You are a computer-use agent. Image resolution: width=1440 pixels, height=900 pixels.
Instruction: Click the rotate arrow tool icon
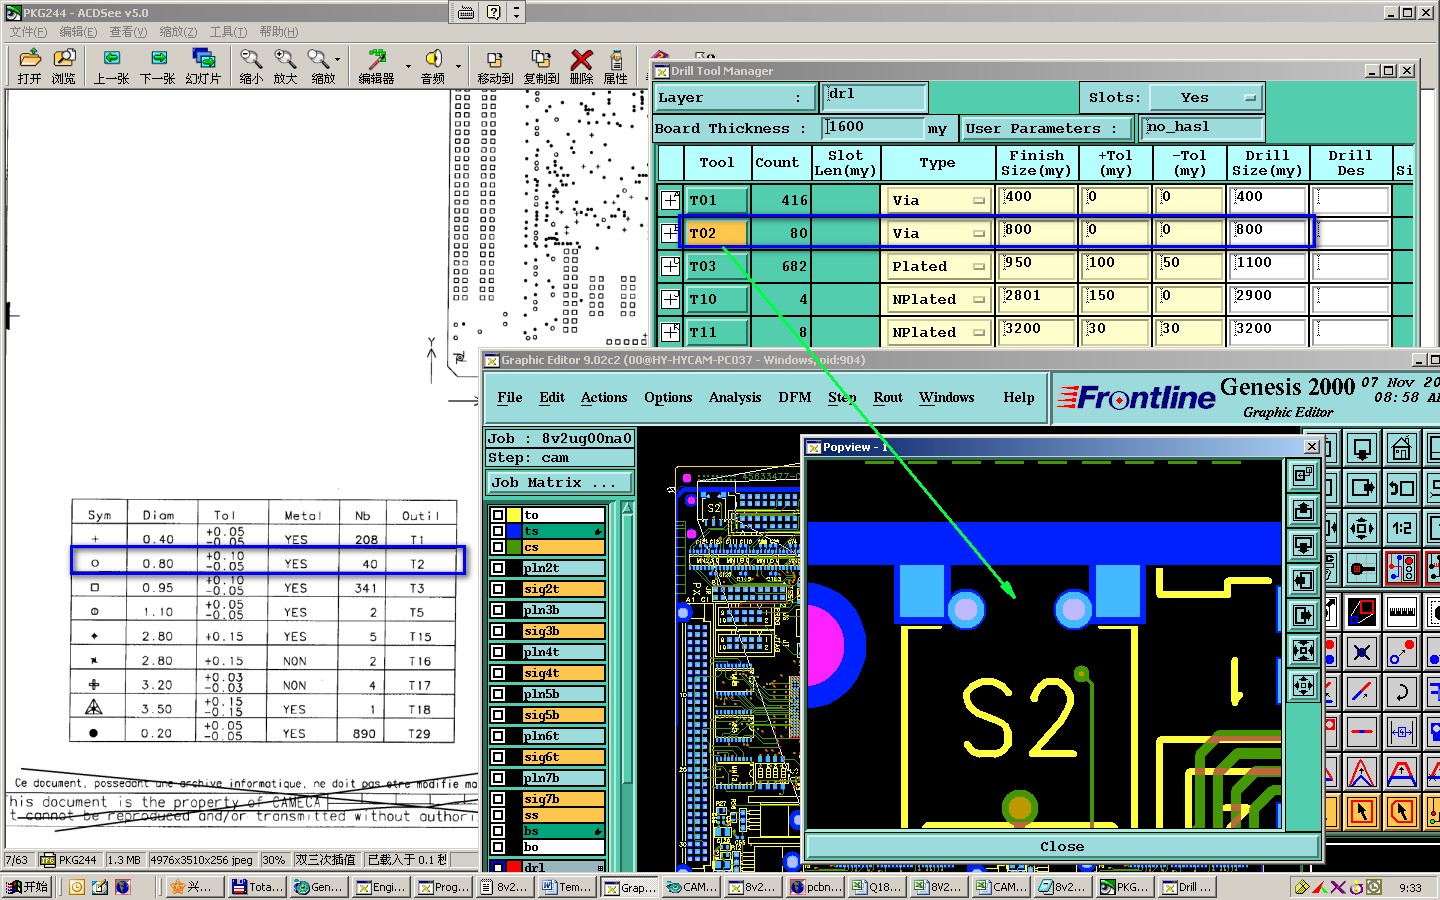[1401, 691]
